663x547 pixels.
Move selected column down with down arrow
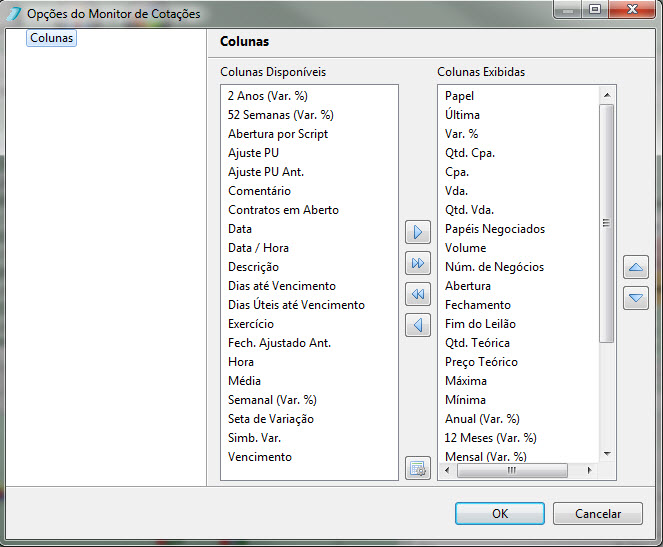coord(636,298)
